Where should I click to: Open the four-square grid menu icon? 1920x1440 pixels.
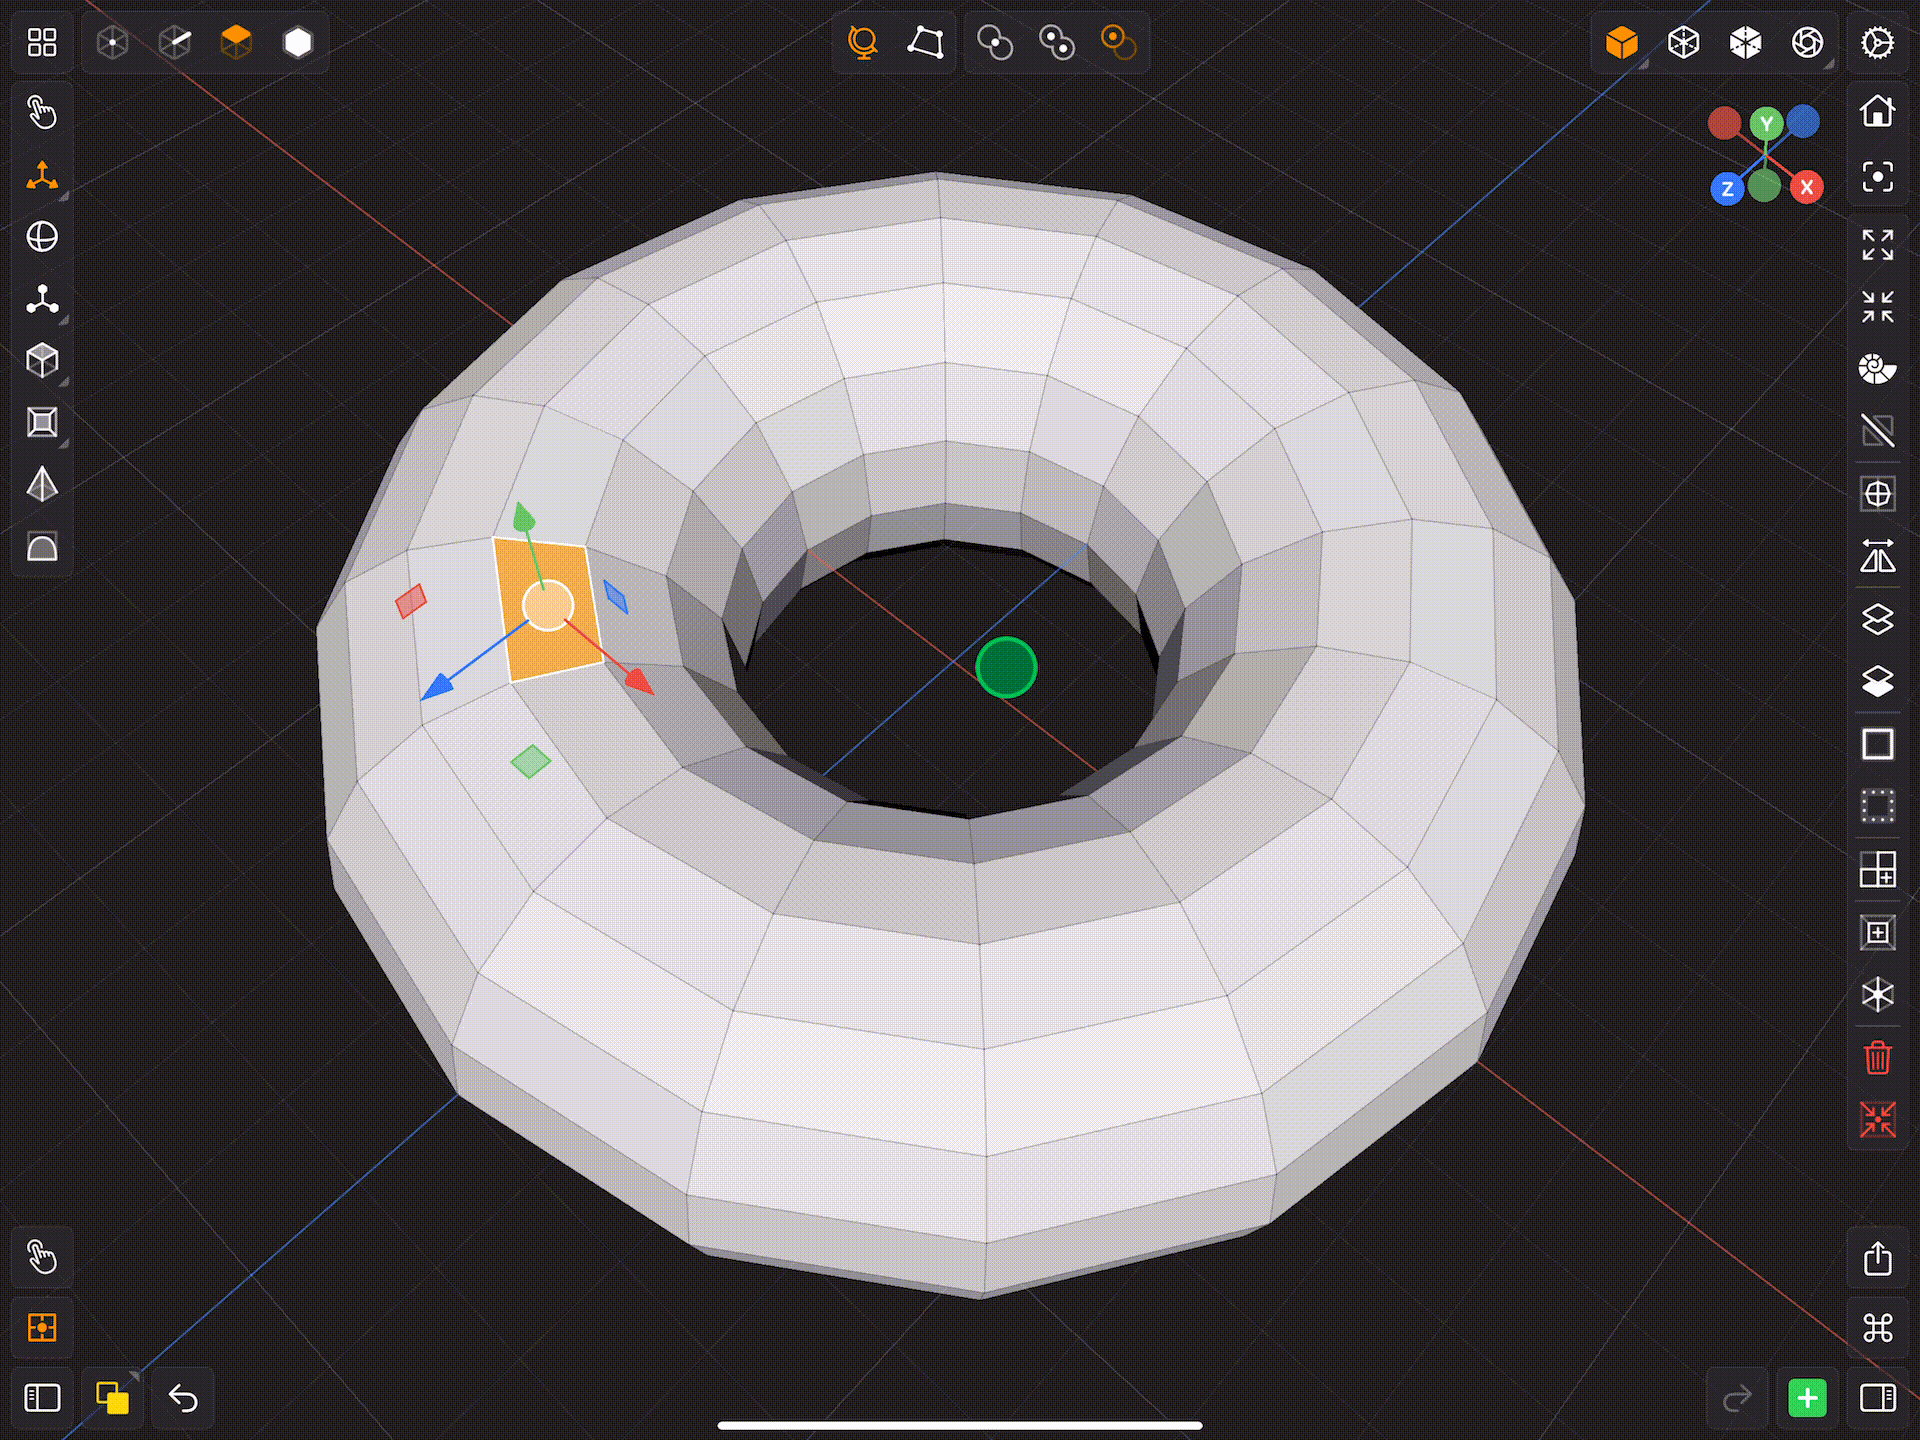coord(42,42)
